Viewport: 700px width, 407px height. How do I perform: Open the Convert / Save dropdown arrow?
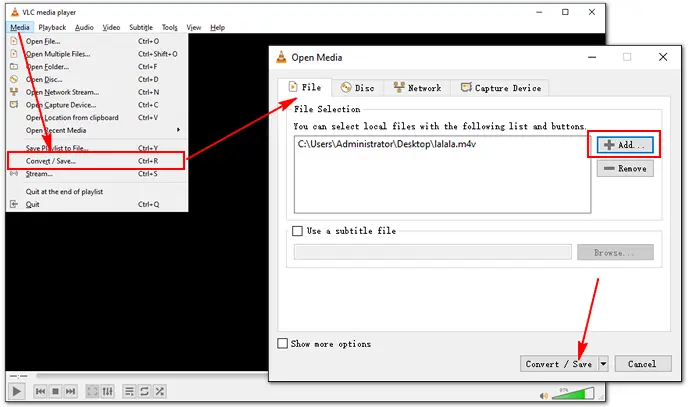coord(603,364)
